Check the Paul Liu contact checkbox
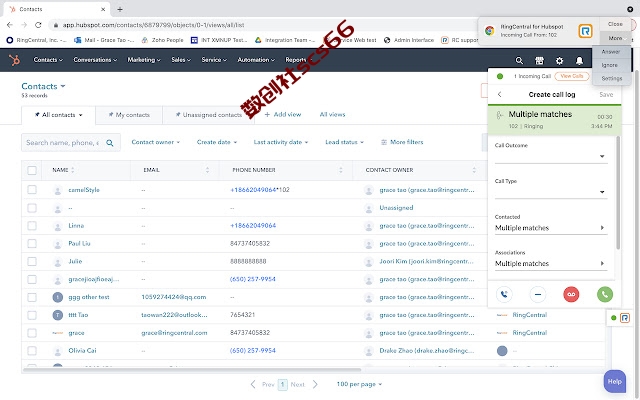Image resolution: width=640 pixels, height=400 pixels. coord(32,244)
